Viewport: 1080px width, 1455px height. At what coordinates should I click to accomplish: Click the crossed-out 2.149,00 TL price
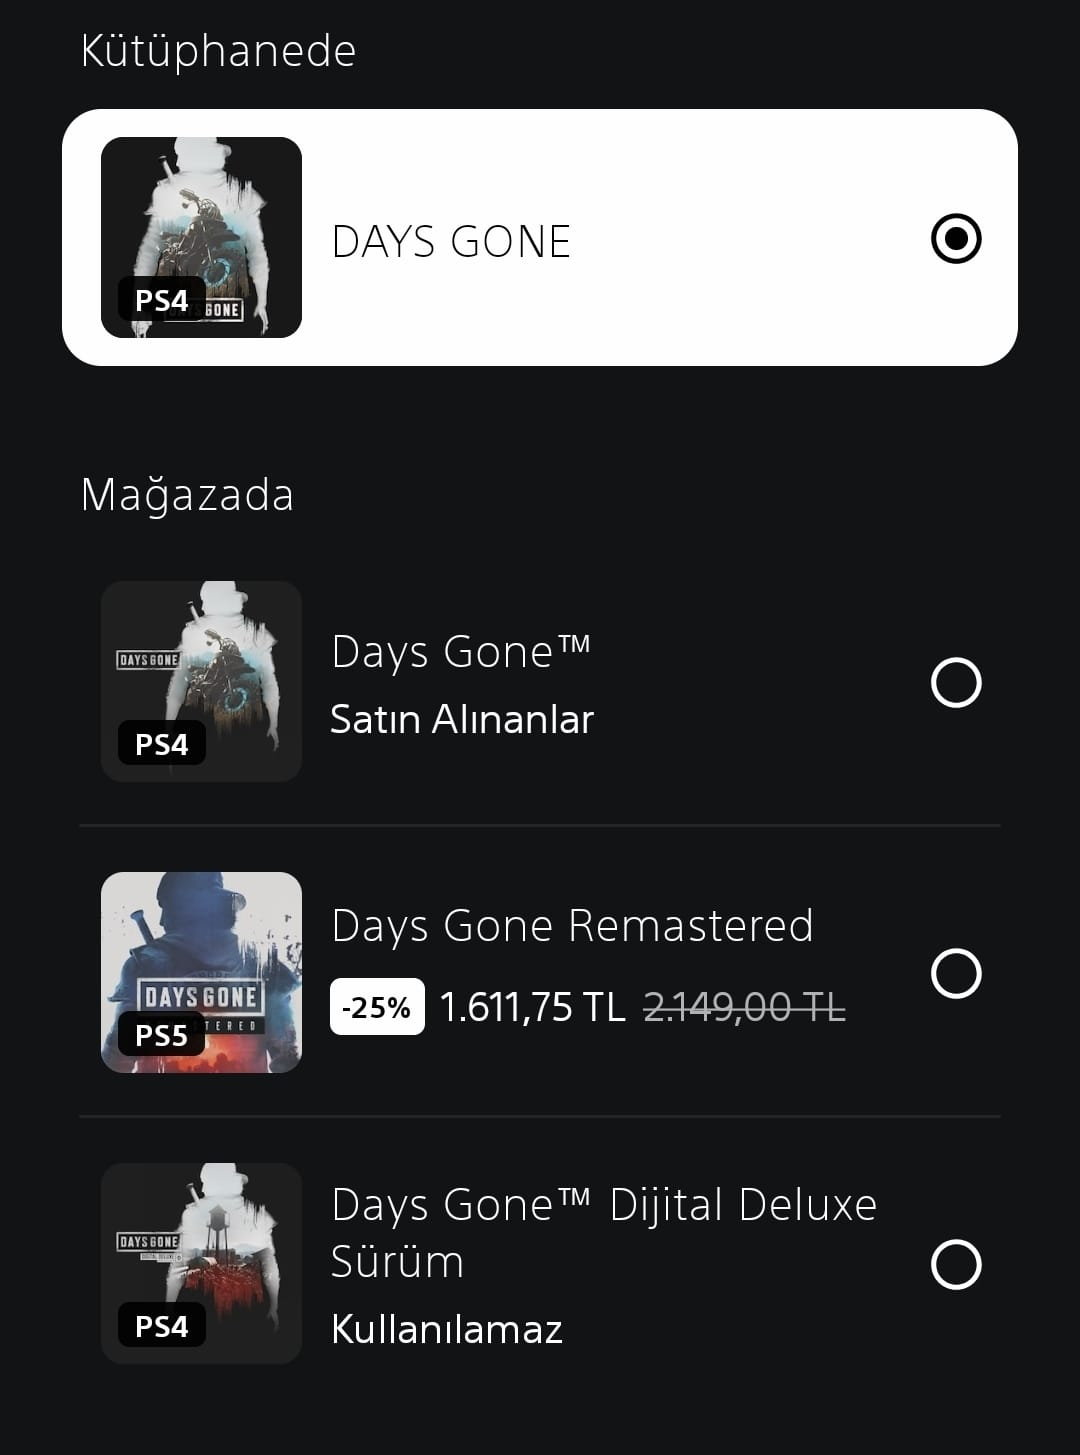tap(744, 1007)
